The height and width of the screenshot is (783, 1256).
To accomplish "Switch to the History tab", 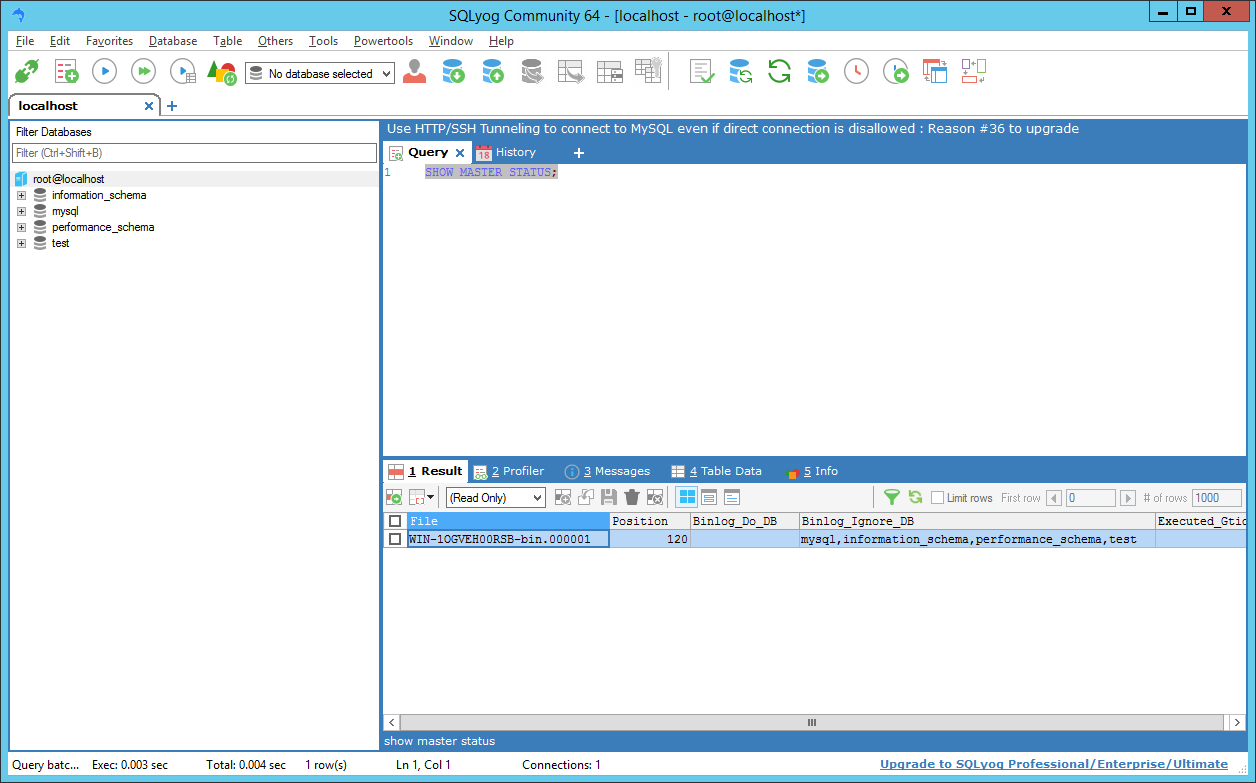I will [x=506, y=153].
